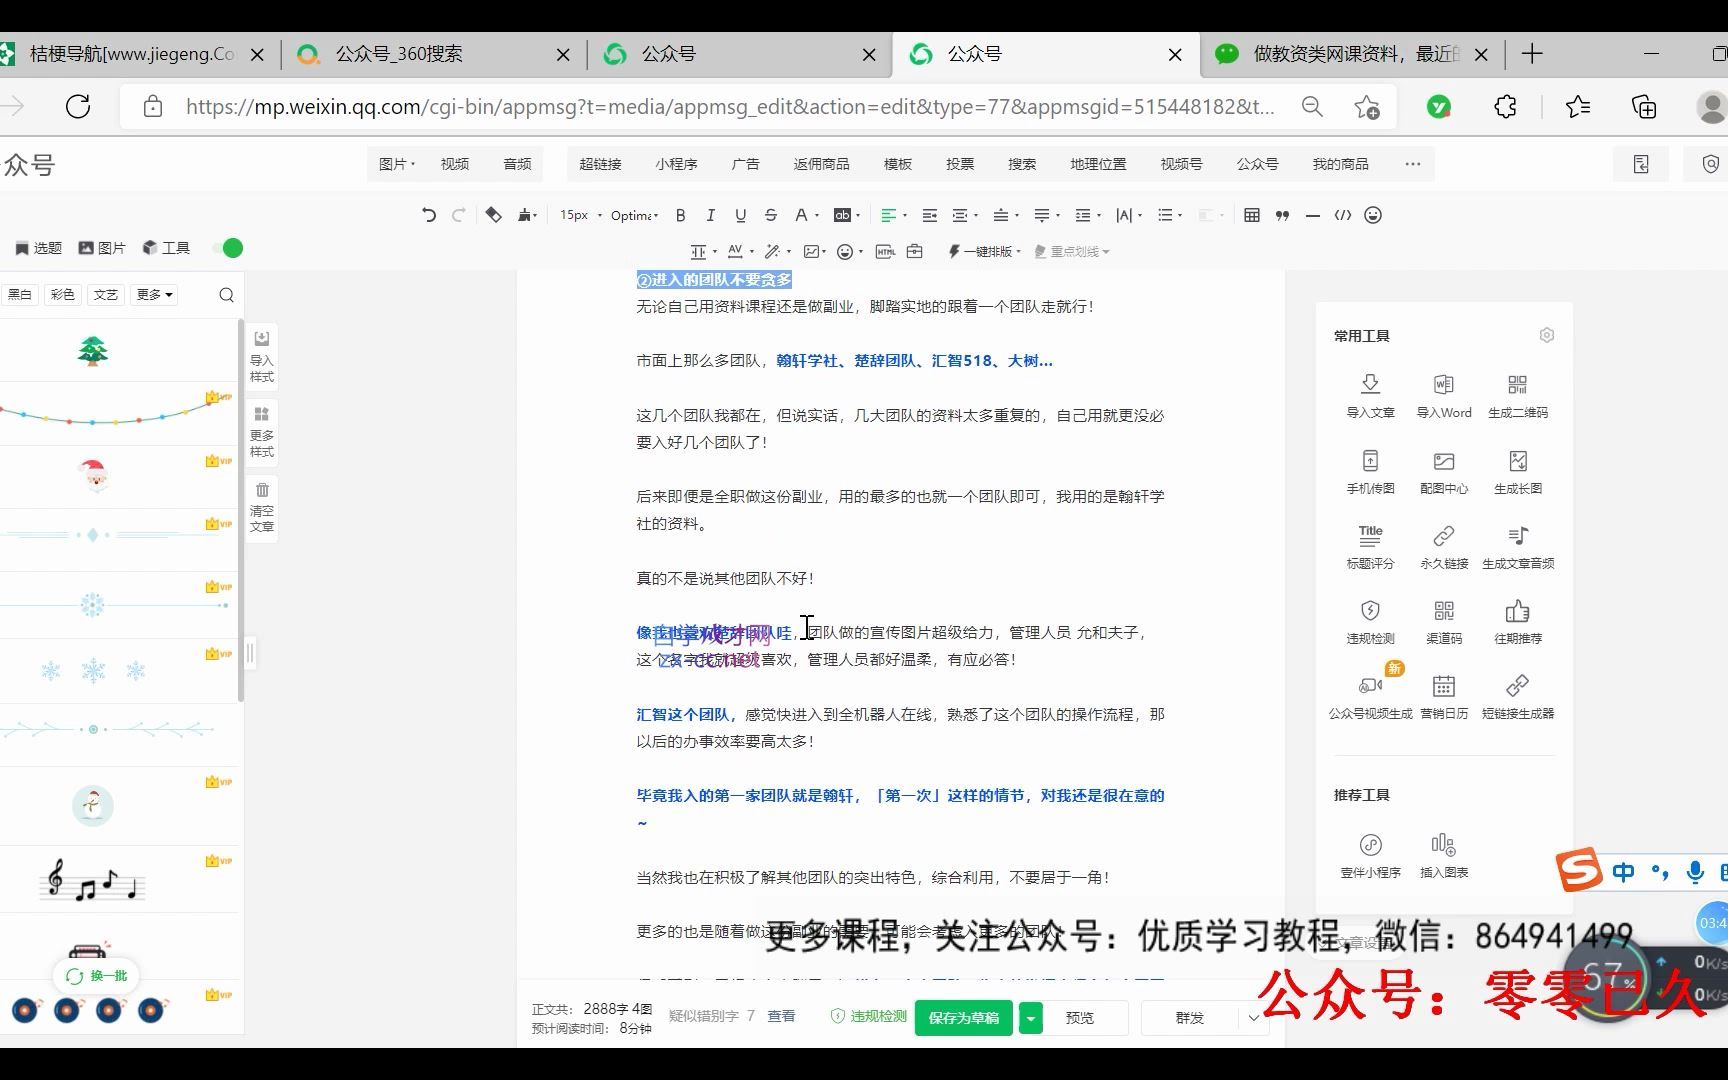1728x1080 pixels.
Task: Open the 营销日历 tool
Action: tap(1443, 694)
